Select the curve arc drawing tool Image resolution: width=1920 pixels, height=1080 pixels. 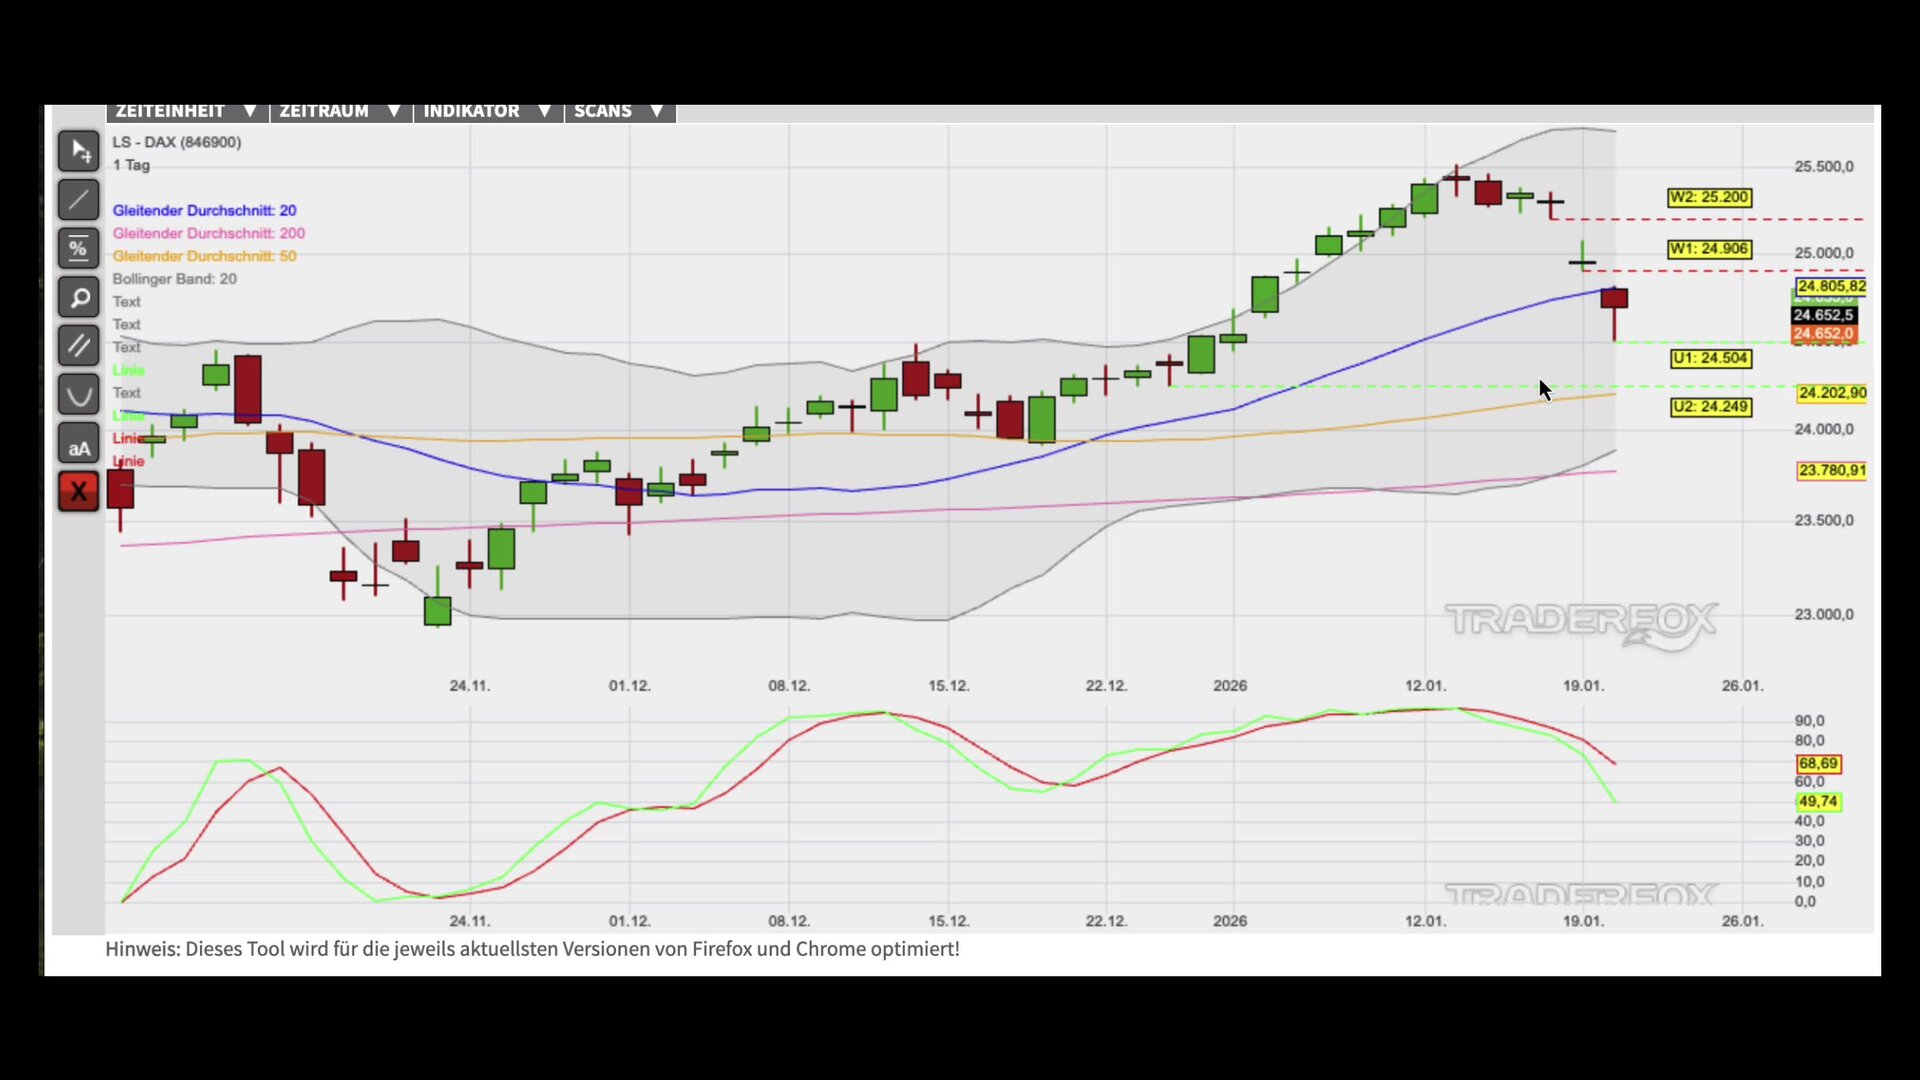(x=78, y=395)
